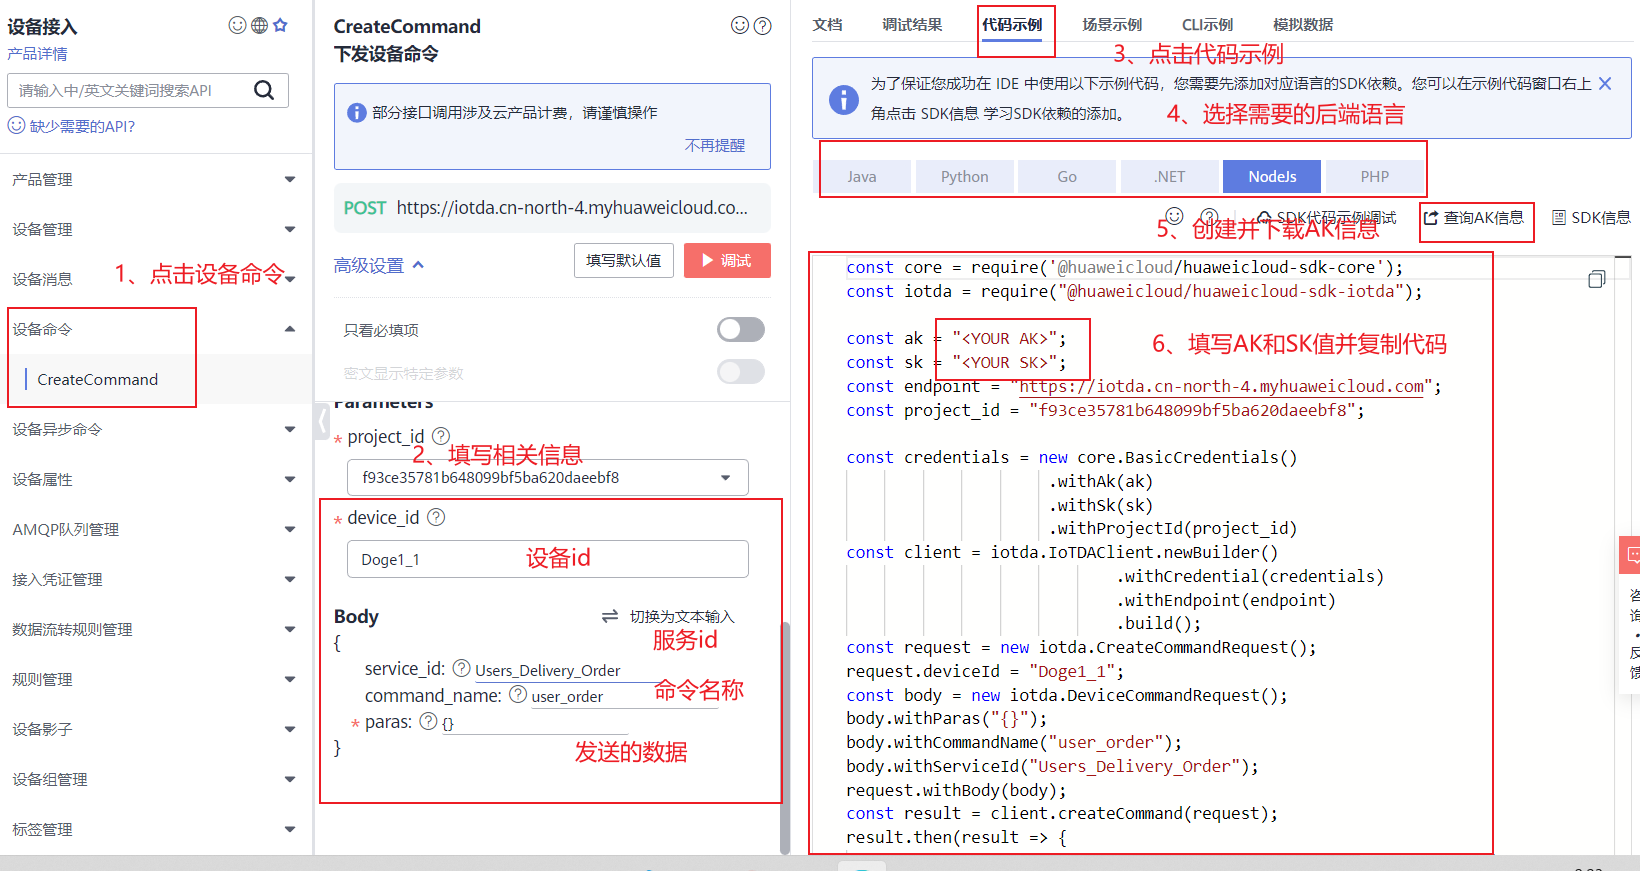The height and width of the screenshot is (871, 1640).
Task: Expand the 规则管理 menu
Action: [156, 679]
